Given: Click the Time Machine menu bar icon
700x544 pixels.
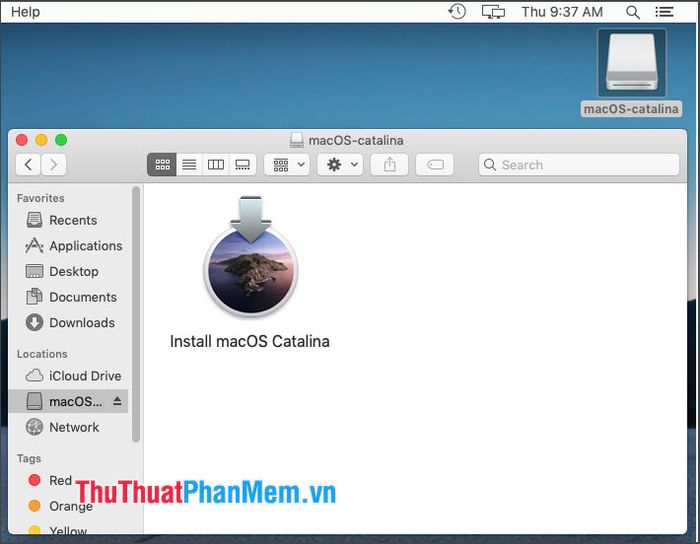Looking at the screenshot, I should point(457,12).
